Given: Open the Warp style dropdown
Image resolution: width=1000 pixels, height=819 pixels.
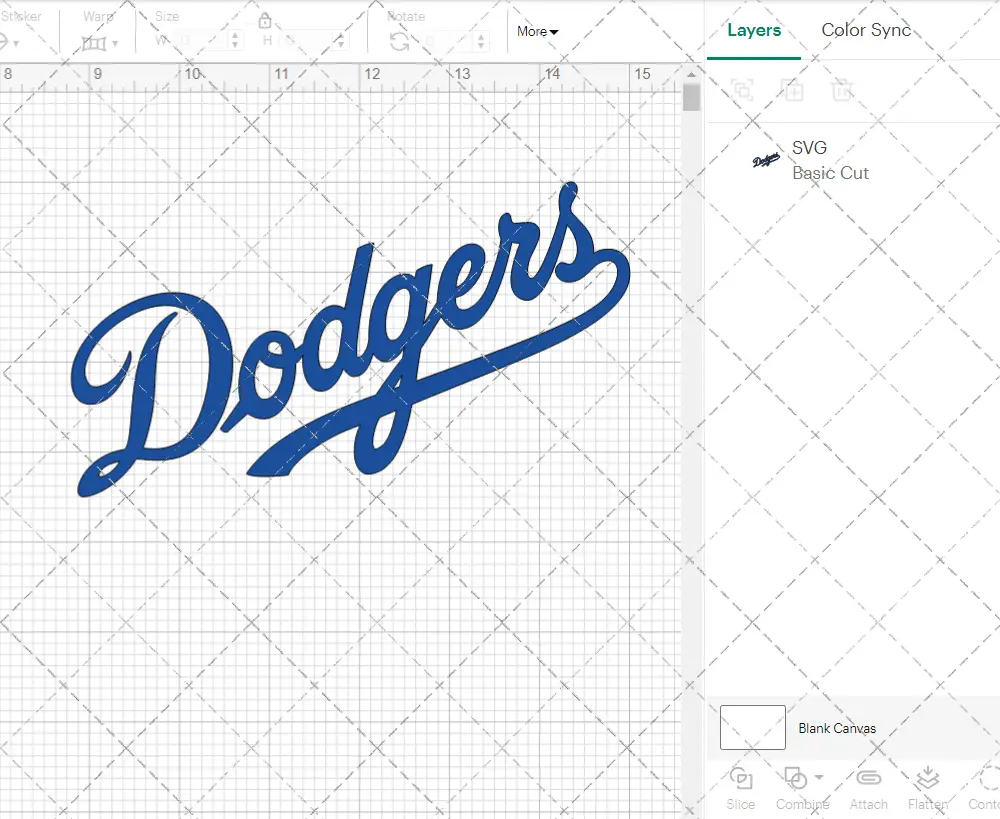Looking at the screenshot, I should [113, 44].
